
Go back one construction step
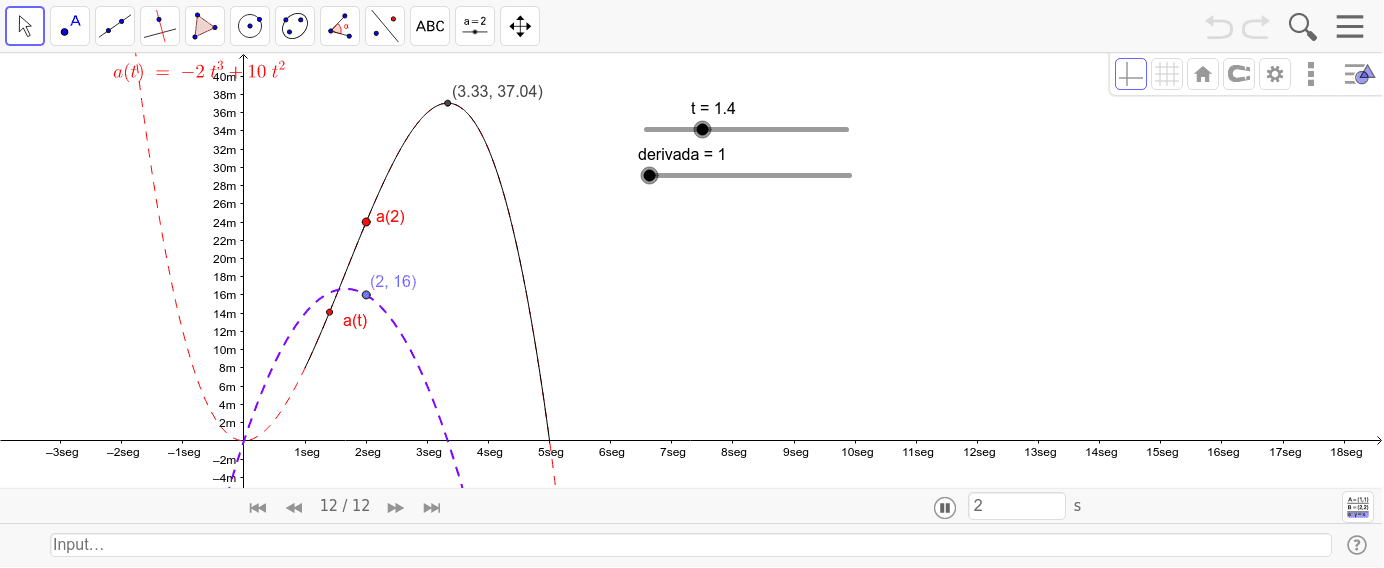click(294, 508)
